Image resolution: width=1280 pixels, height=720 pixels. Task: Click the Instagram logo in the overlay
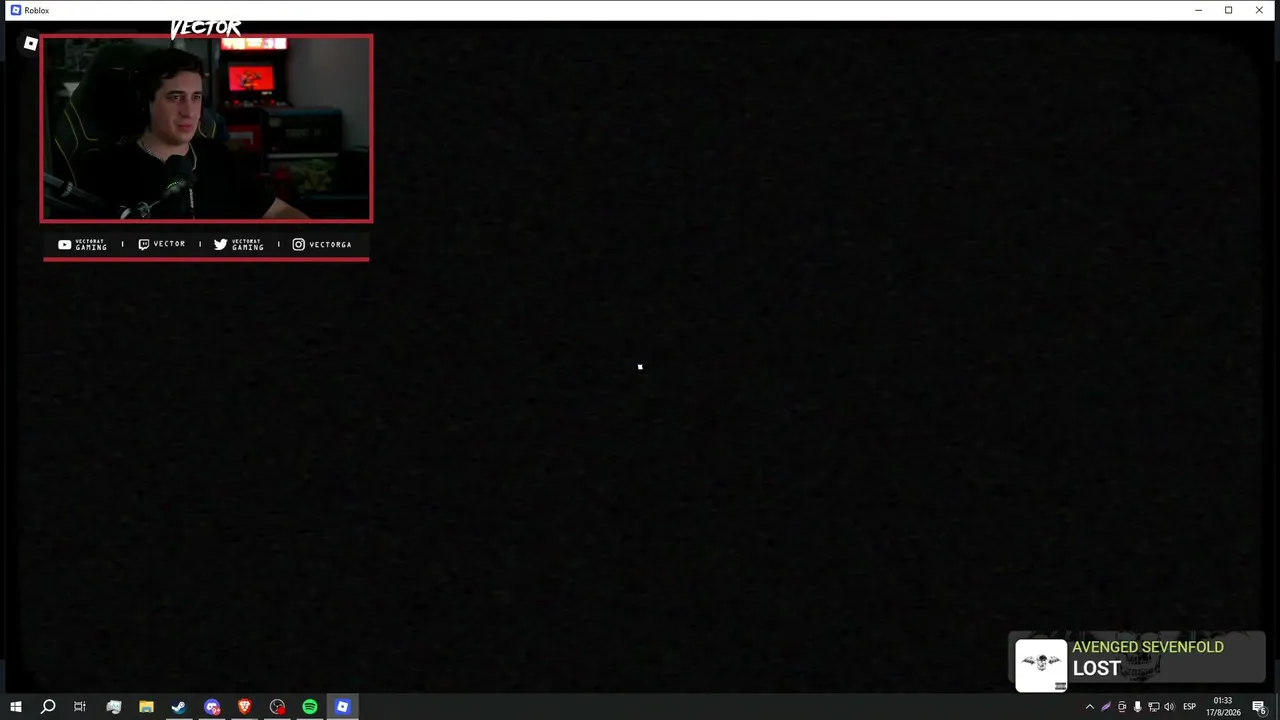[298, 244]
